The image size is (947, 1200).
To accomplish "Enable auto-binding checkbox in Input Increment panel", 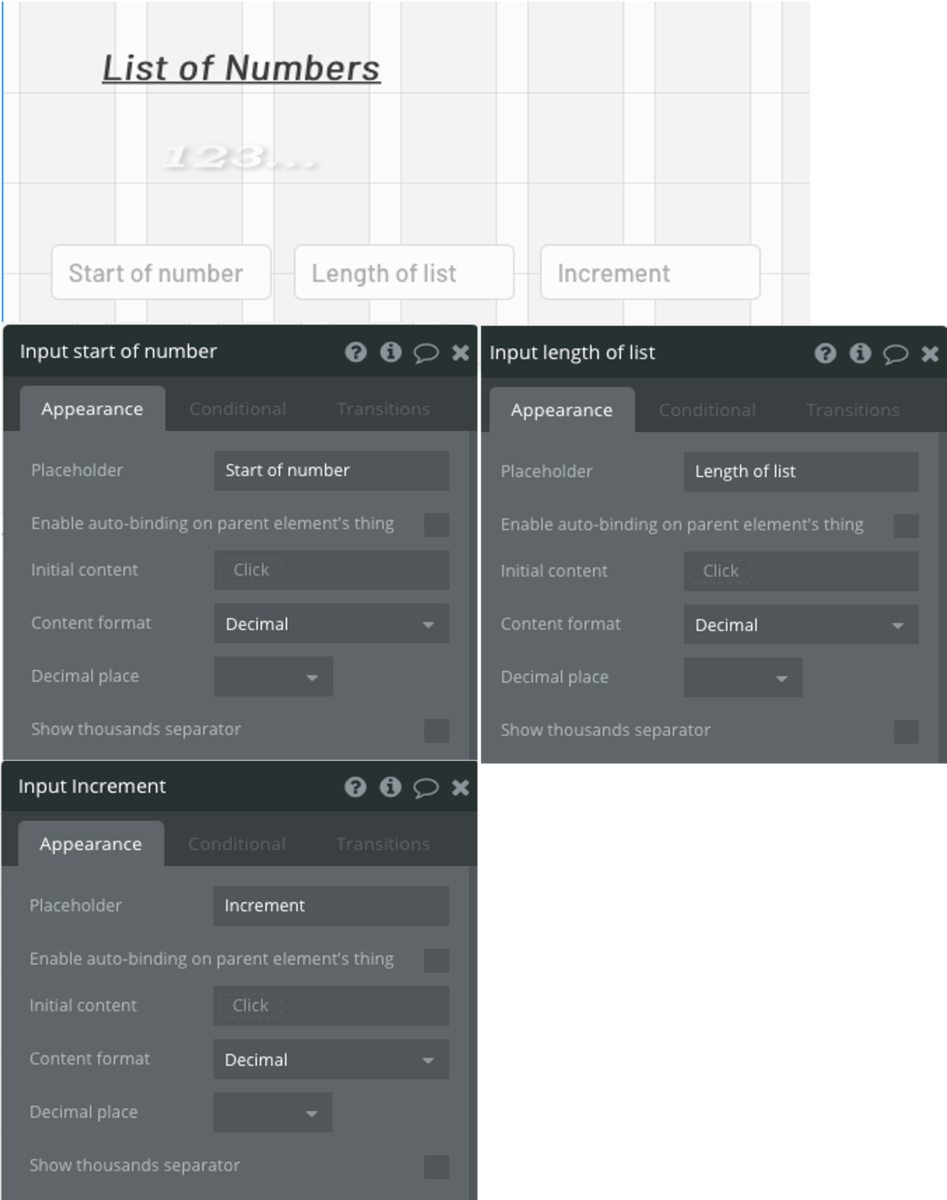I will tap(436, 960).
